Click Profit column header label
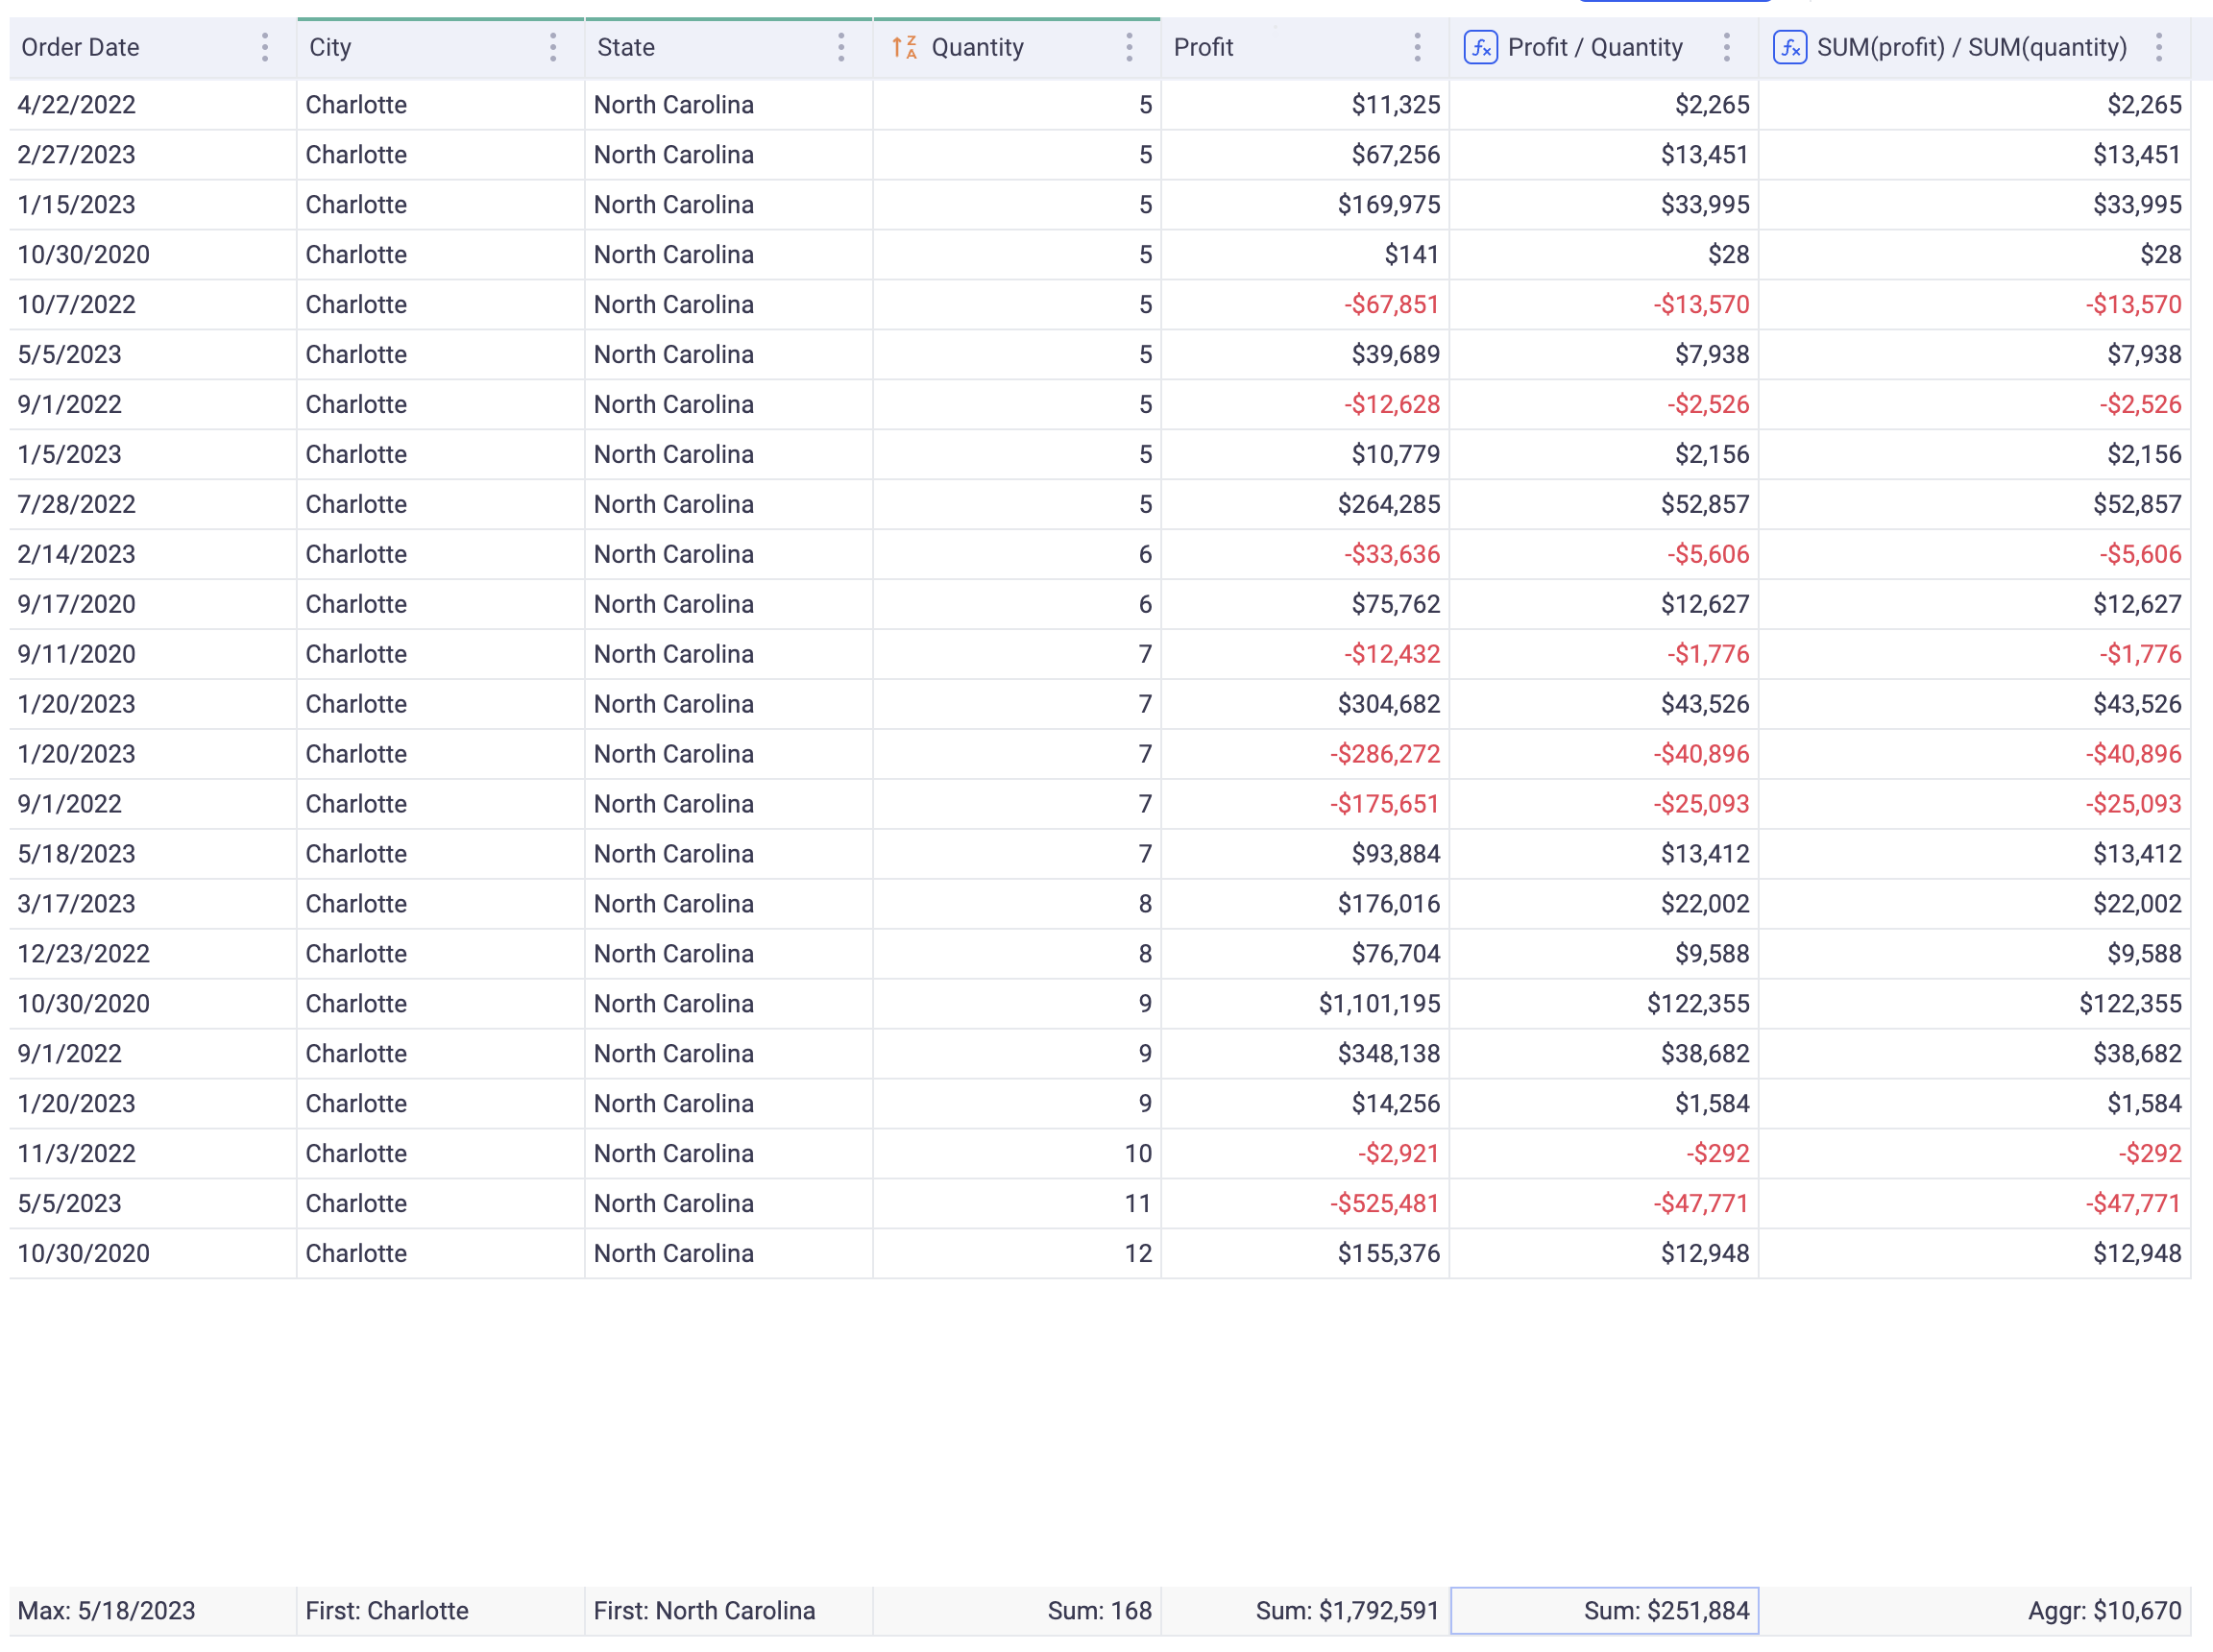2213x1652 pixels. pos(1203,47)
